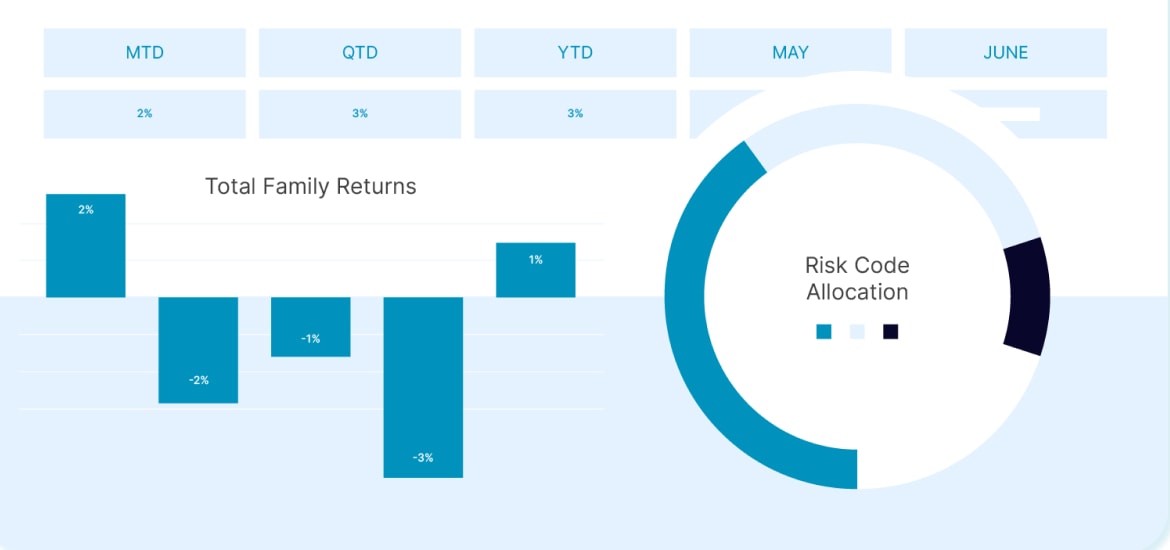The image size is (1170, 550).
Task: Select the -2% negative bar
Action: 198,350
